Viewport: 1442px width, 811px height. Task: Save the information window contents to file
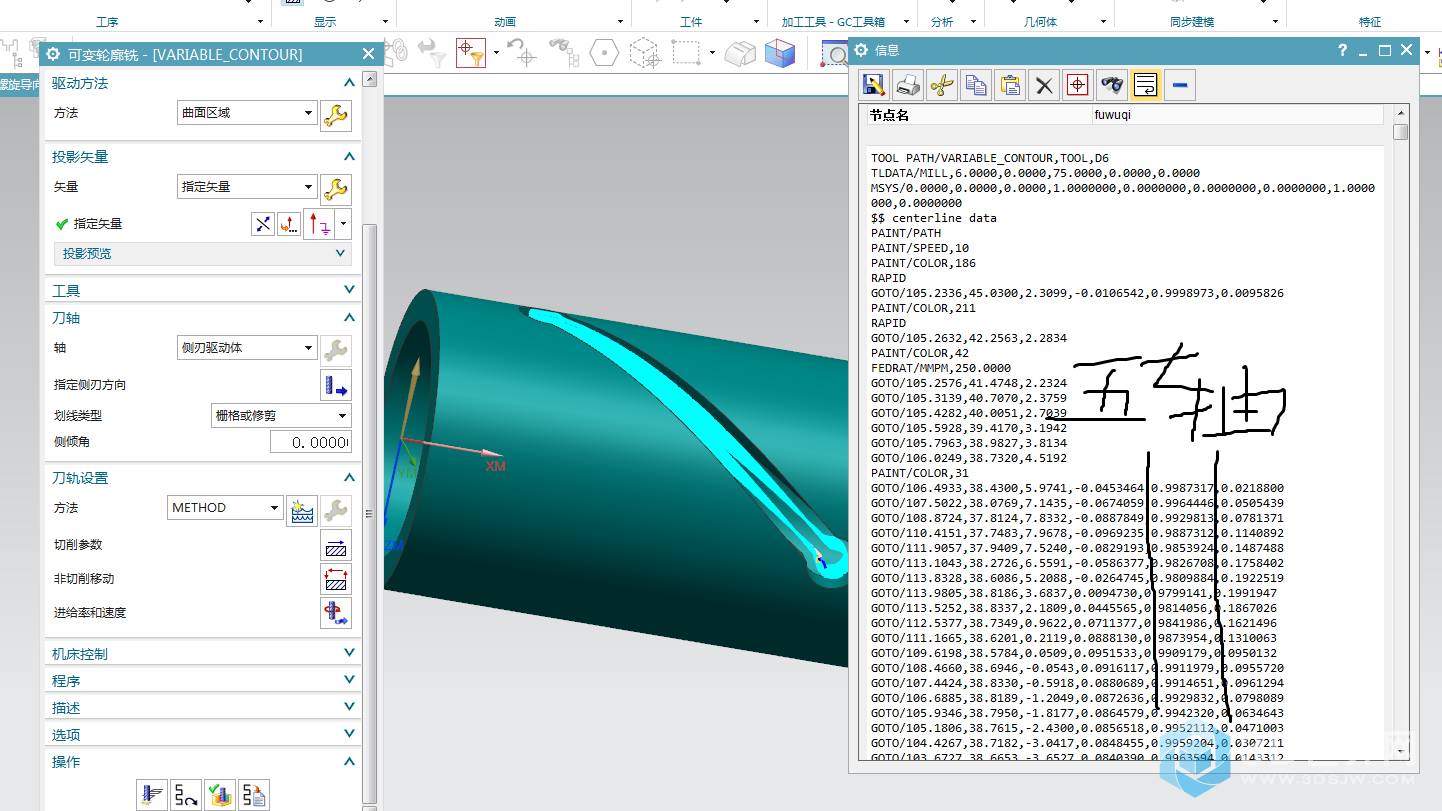(x=874, y=86)
